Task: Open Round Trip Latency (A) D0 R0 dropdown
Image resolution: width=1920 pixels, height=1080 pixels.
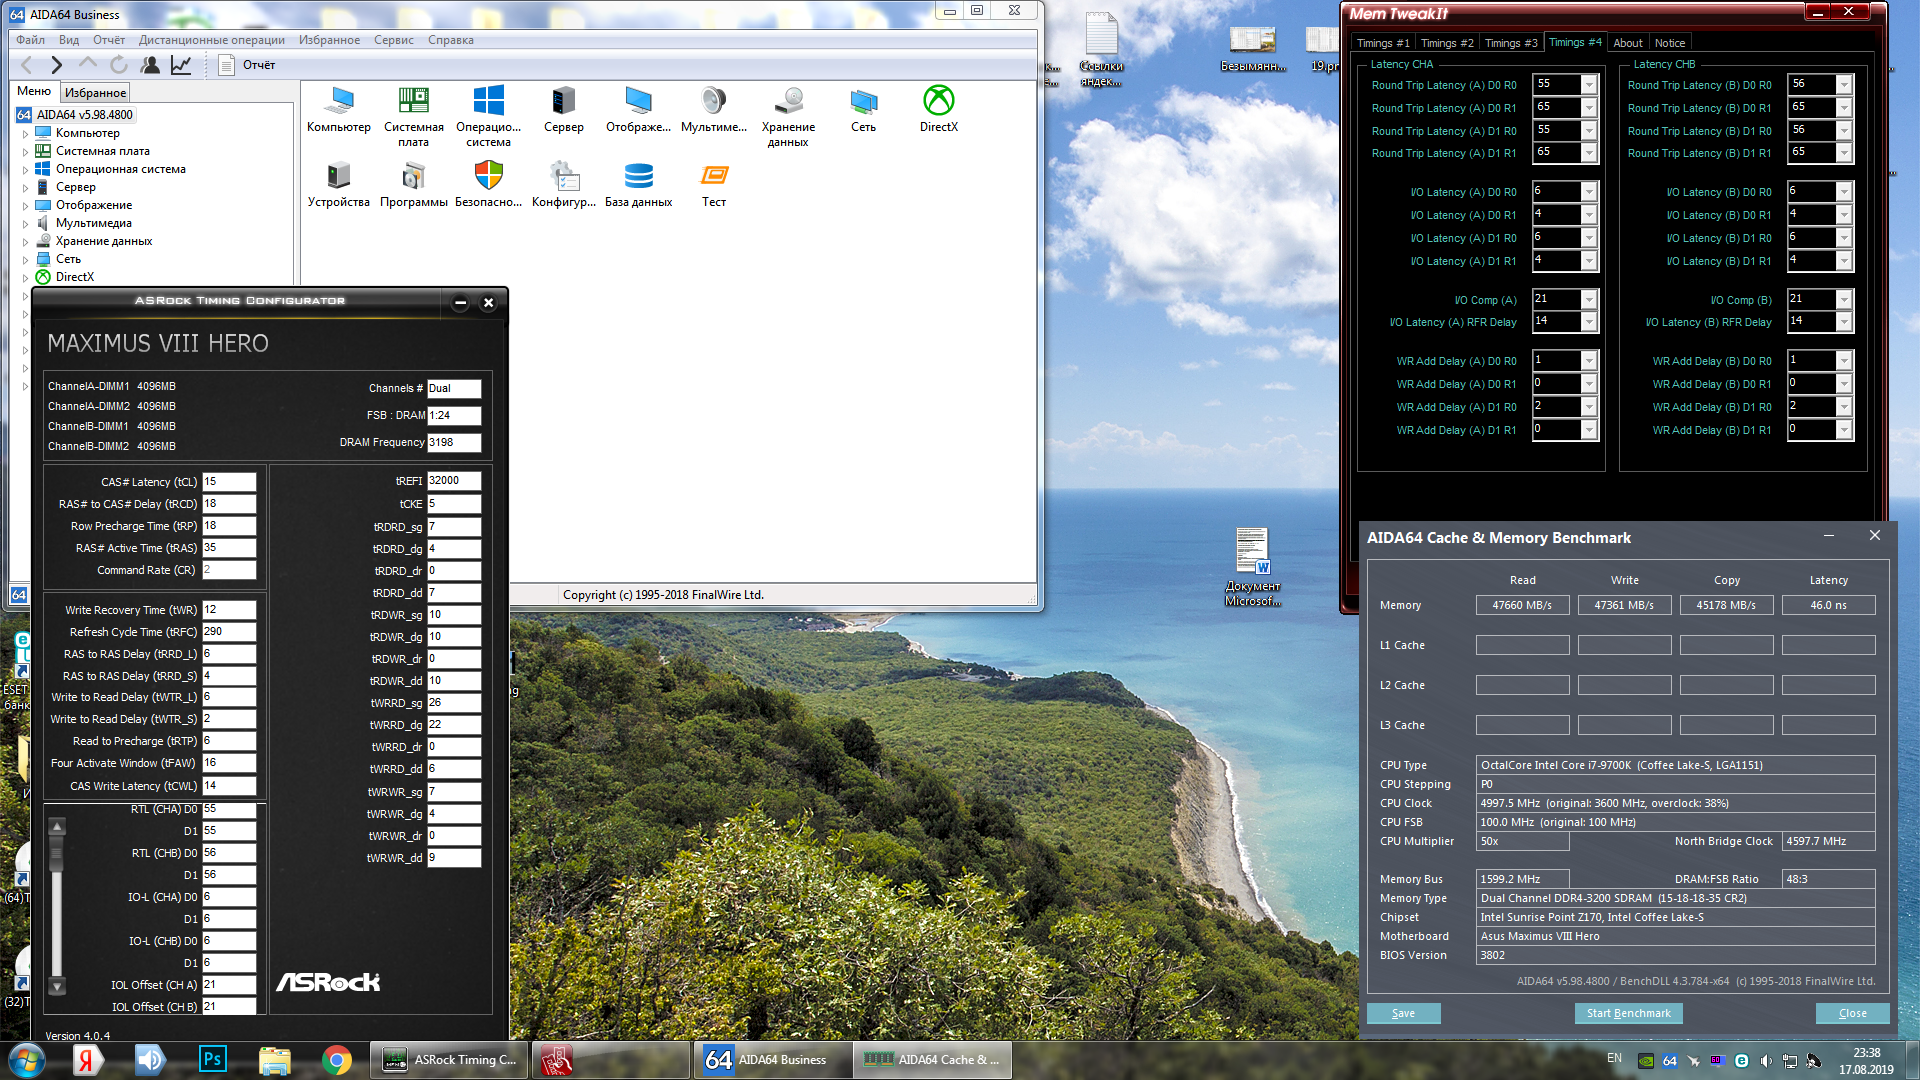Action: (x=1588, y=85)
